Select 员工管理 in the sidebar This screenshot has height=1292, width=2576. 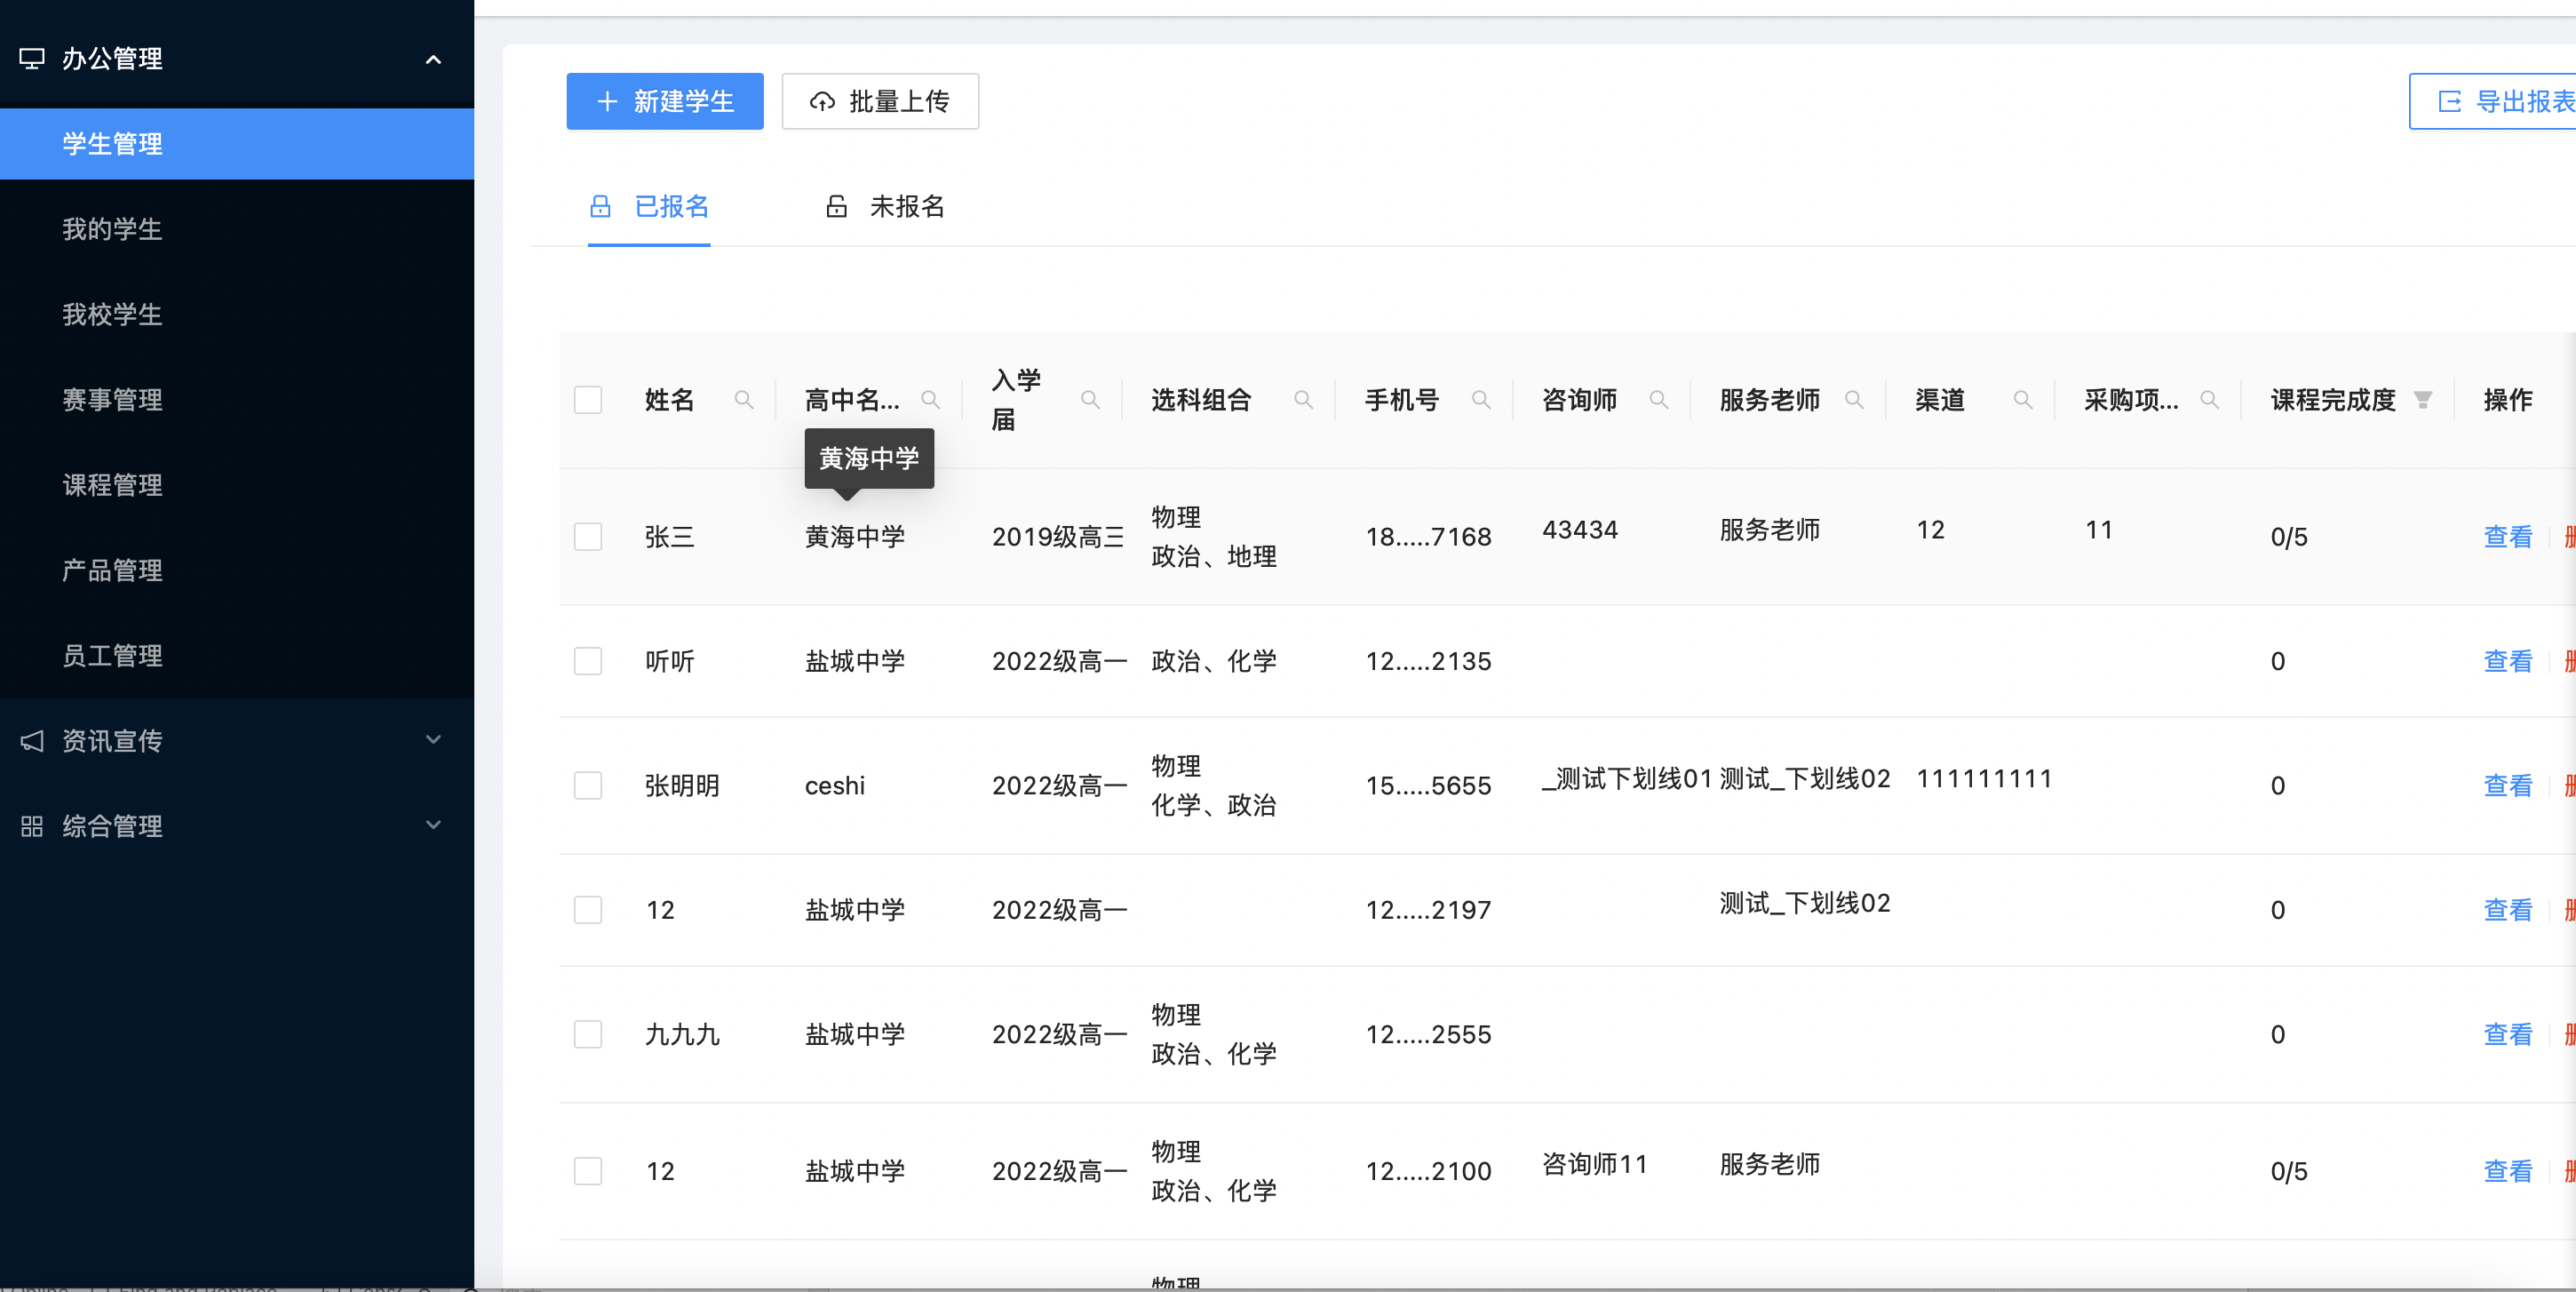click(237, 656)
